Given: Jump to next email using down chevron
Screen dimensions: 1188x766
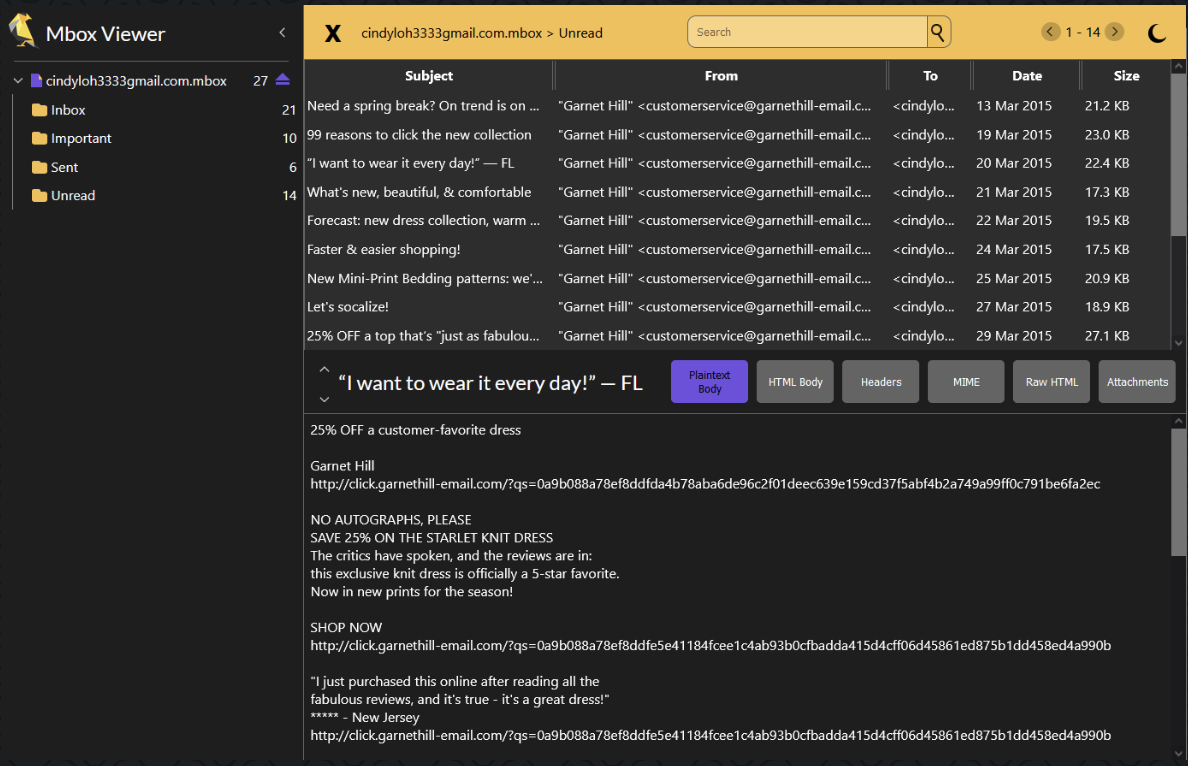Looking at the screenshot, I should 324,399.
